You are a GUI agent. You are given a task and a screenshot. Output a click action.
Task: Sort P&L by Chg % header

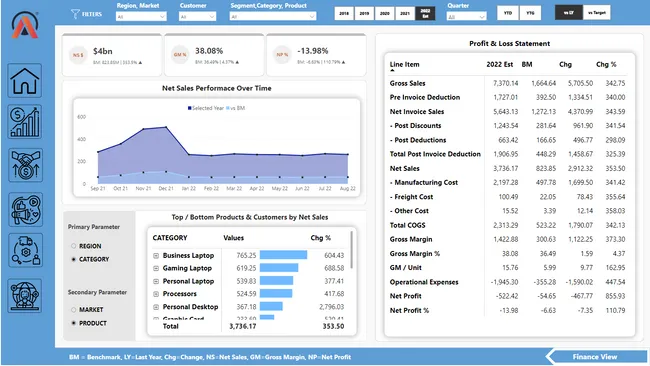[606, 64]
